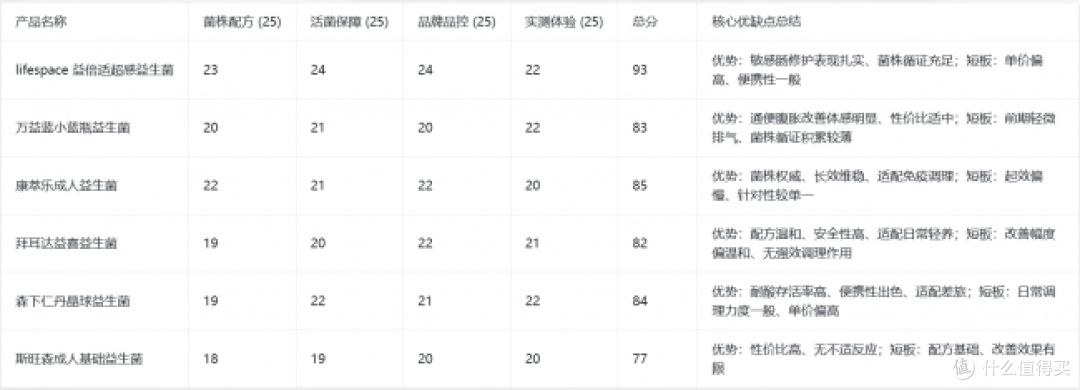Click the total score 85 cell
This screenshot has height=390, width=1080.
click(x=640, y=185)
